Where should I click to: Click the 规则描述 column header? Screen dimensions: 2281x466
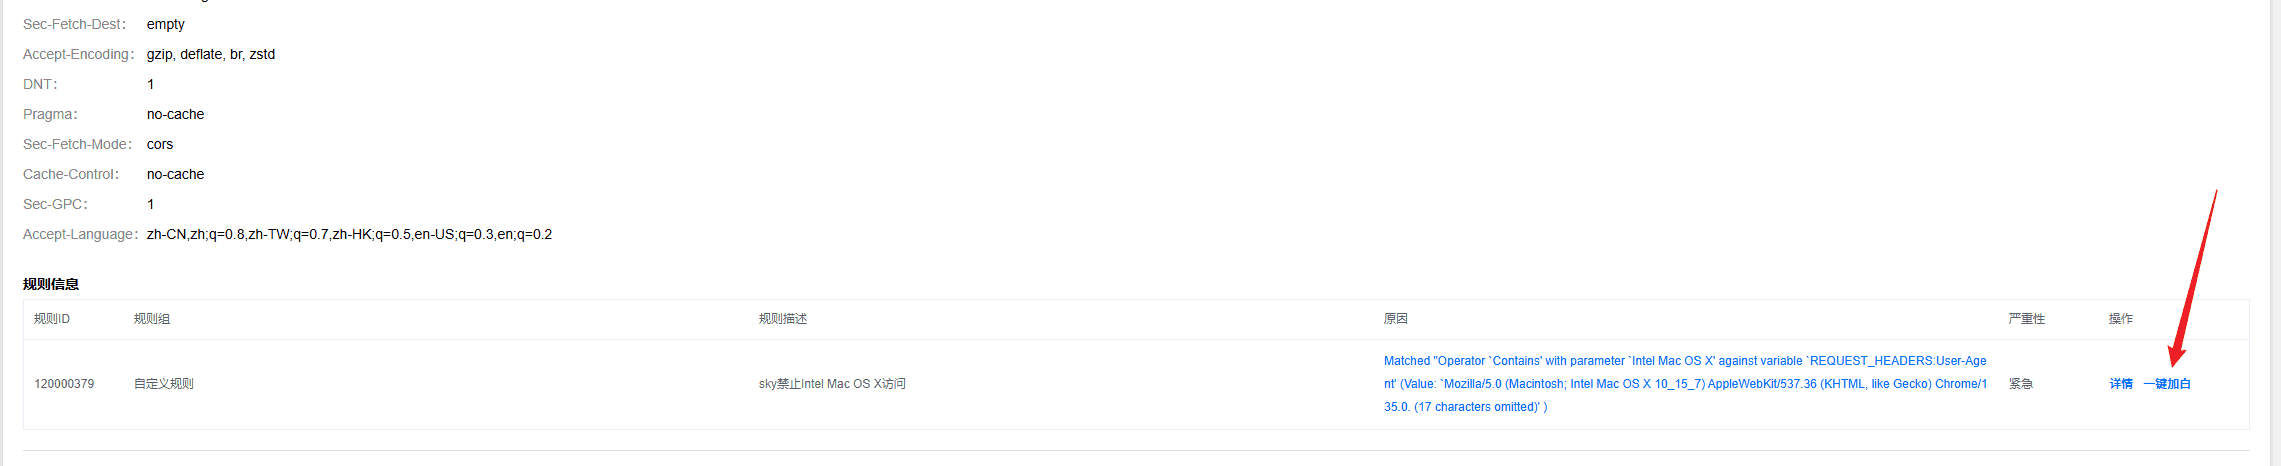(x=783, y=319)
